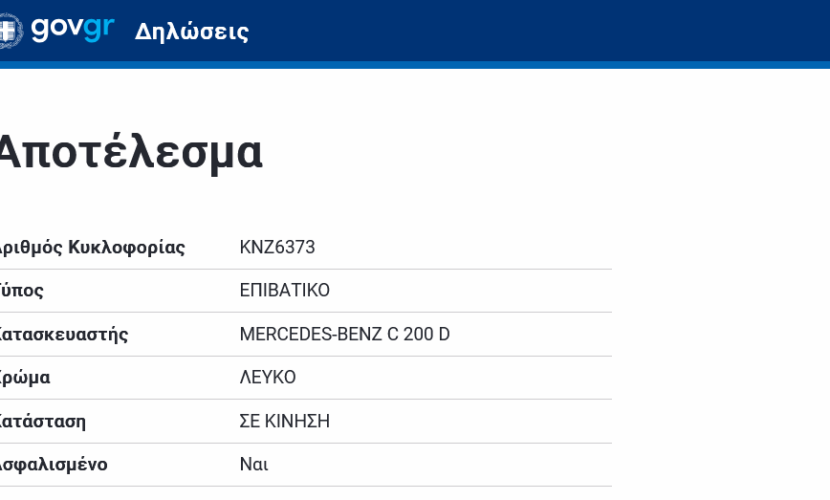Select the Κατάσταση row label
This screenshot has height=500, width=830.
click(x=42, y=422)
